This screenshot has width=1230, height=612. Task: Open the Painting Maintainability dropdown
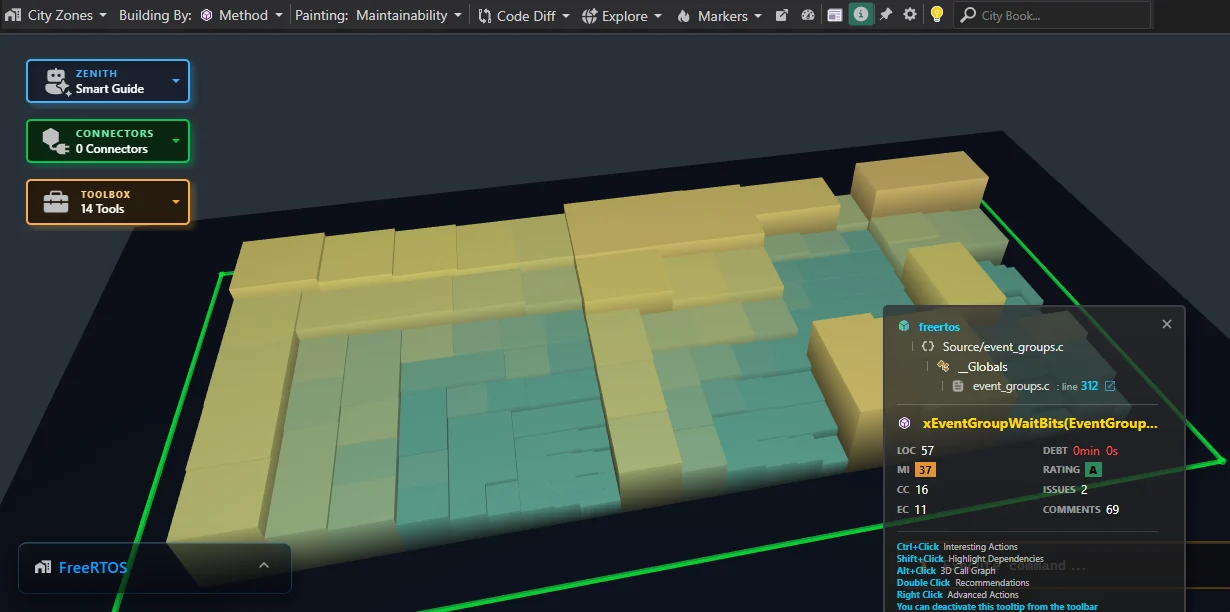[379, 15]
